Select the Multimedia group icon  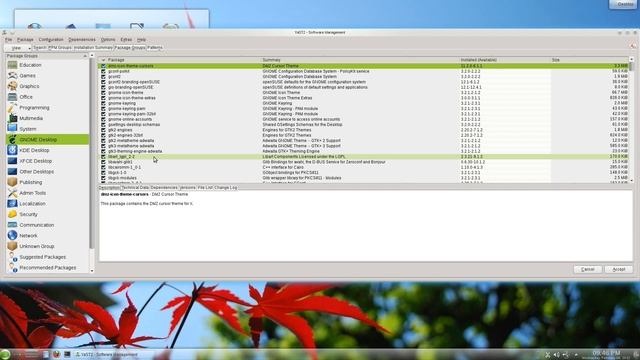coord(12,118)
